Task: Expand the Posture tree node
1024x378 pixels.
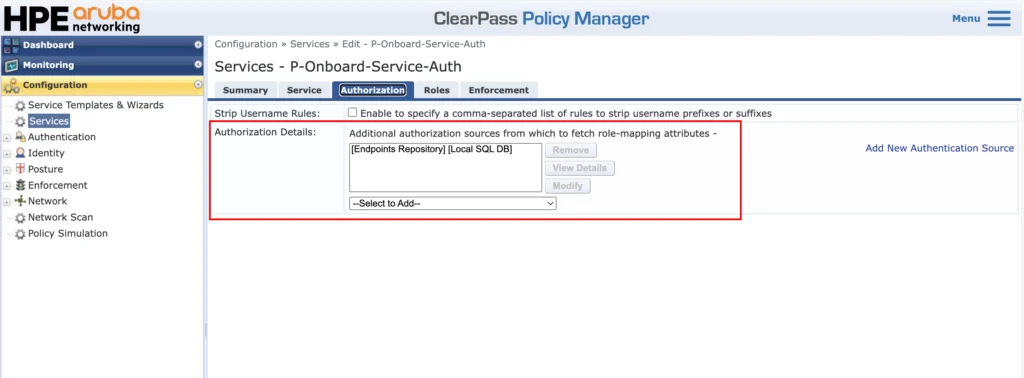Action: tap(7, 170)
